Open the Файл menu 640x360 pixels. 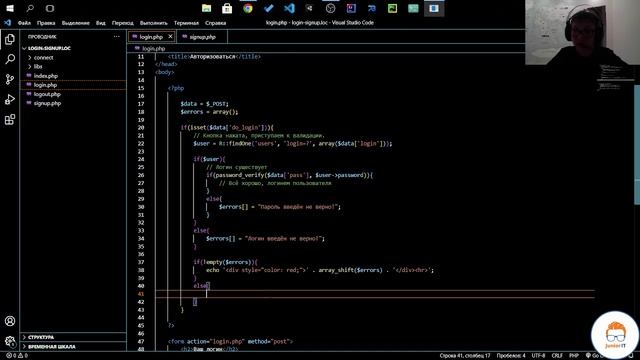pos(24,23)
